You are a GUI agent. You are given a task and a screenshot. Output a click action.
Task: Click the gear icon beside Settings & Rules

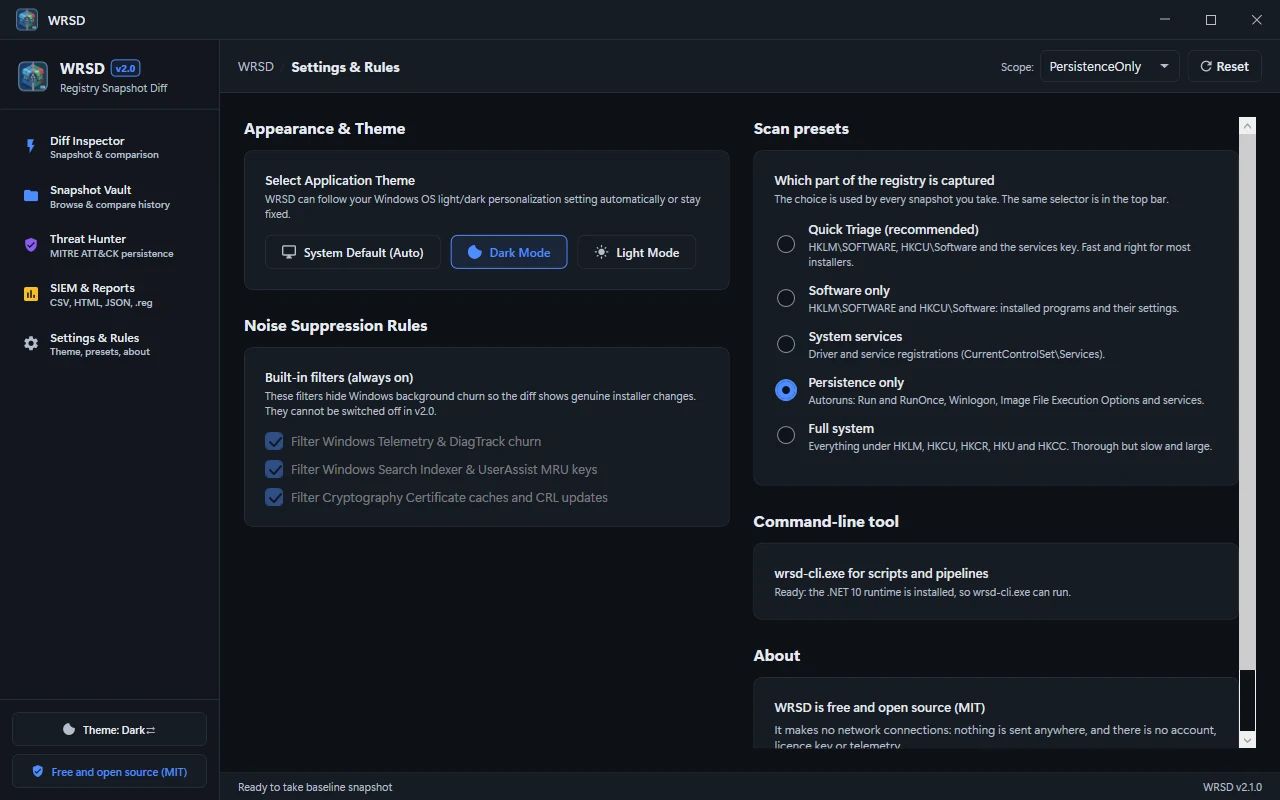tap(31, 344)
